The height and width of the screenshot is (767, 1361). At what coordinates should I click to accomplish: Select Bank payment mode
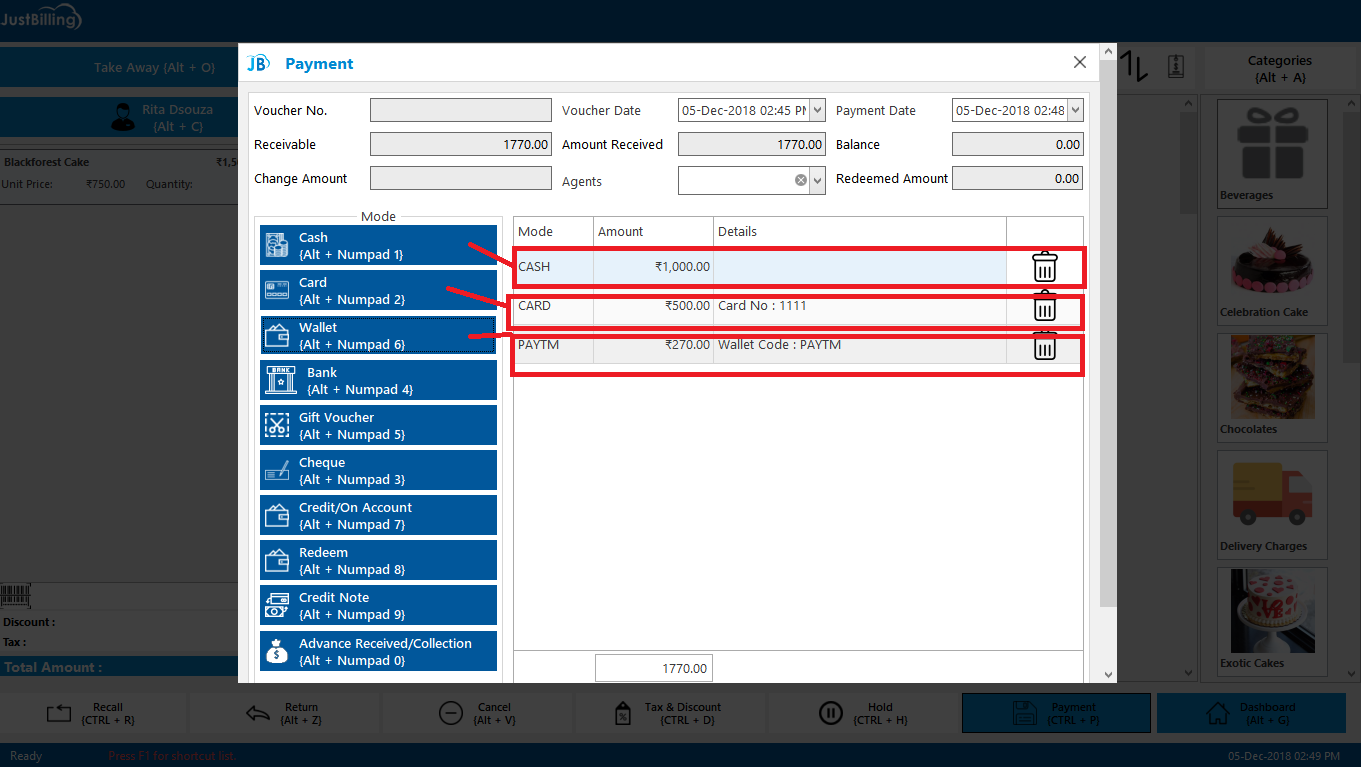(x=378, y=381)
